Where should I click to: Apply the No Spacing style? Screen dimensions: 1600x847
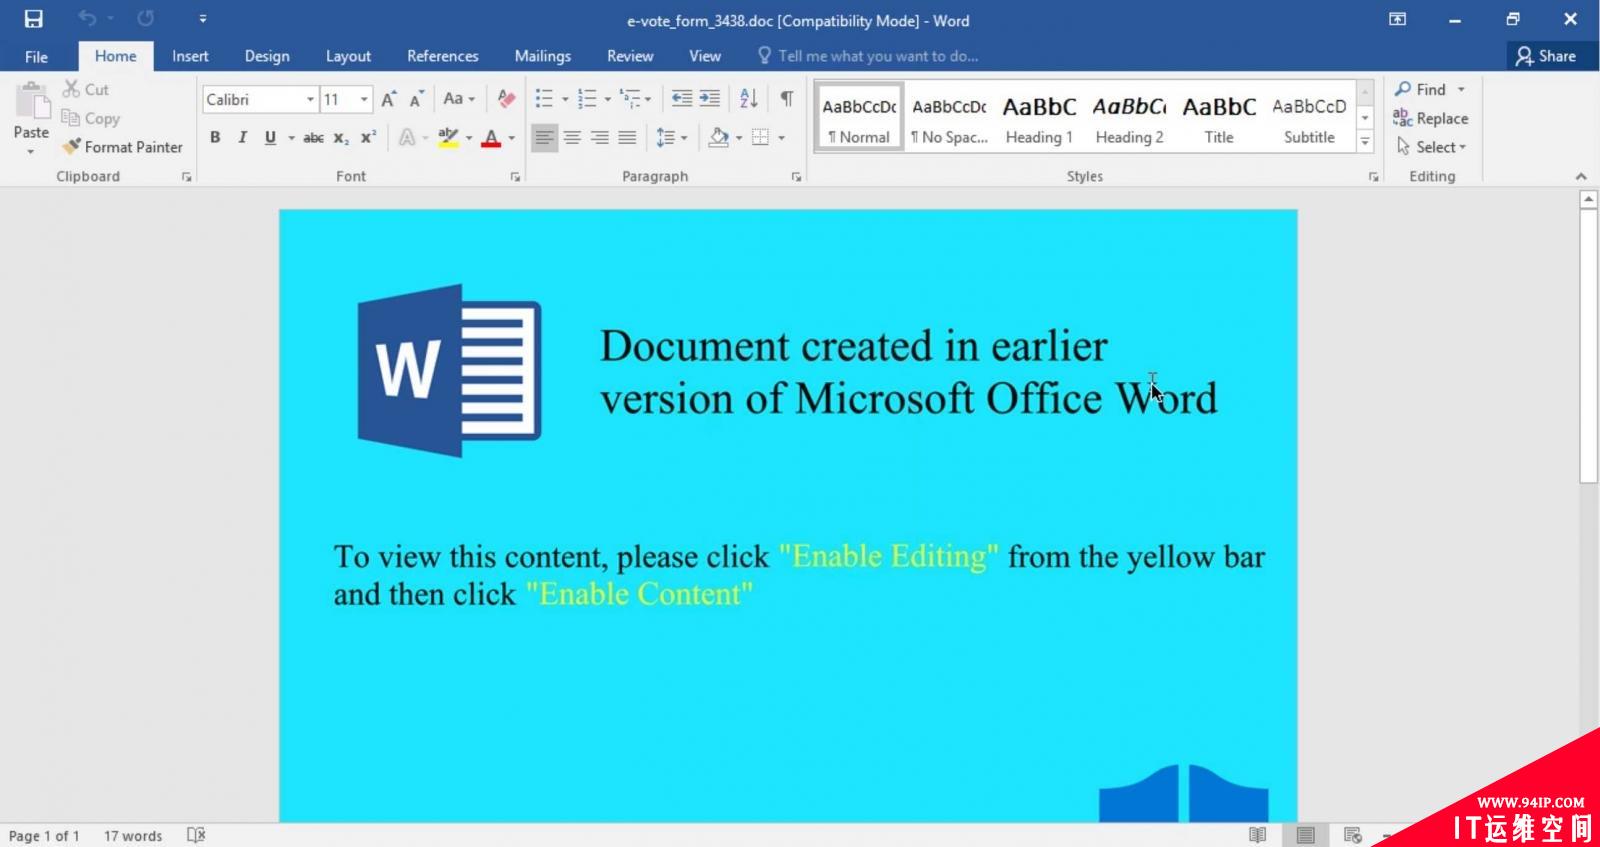pyautogui.click(x=949, y=119)
